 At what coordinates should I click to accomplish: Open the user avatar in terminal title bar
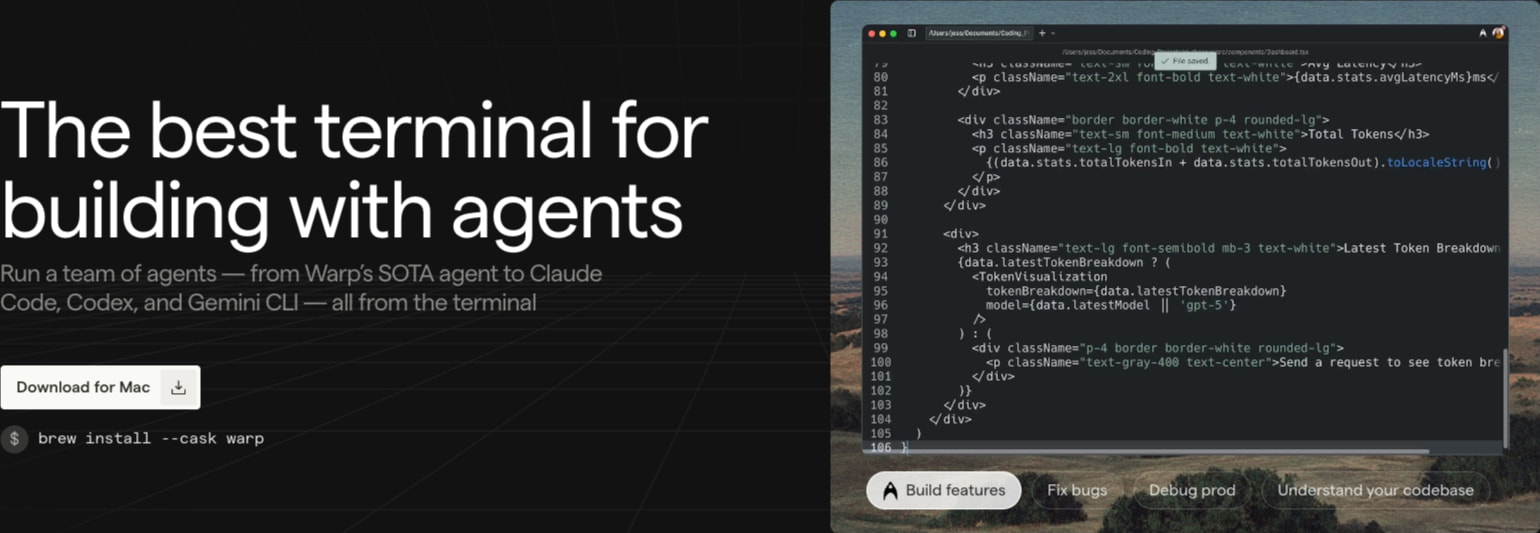pyautogui.click(x=1498, y=33)
